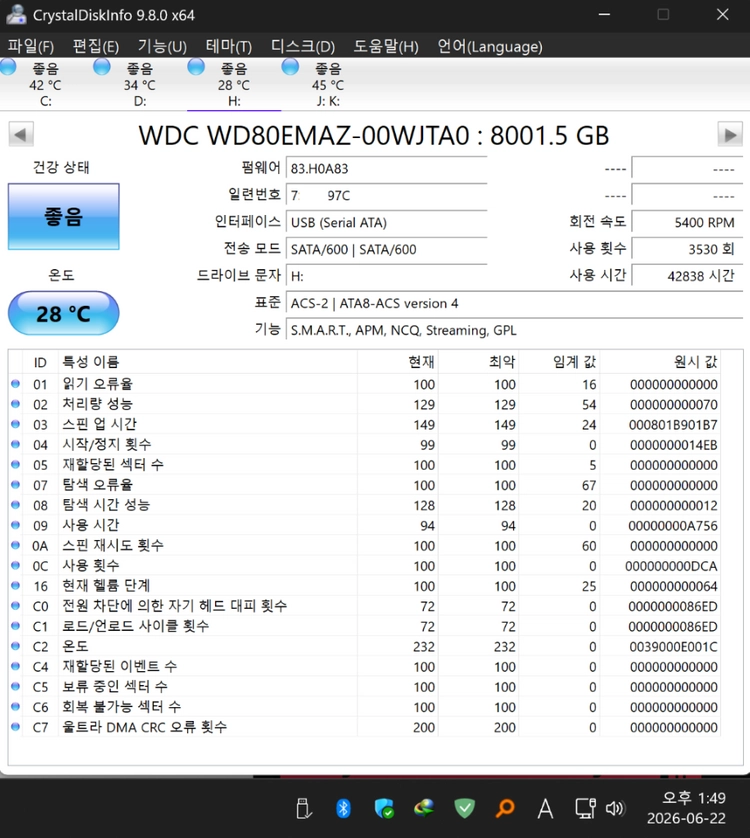Screen dimensions: 750x838
Task: Select the J: K: drive tab at 45 °C
Action: (x=328, y=84)
